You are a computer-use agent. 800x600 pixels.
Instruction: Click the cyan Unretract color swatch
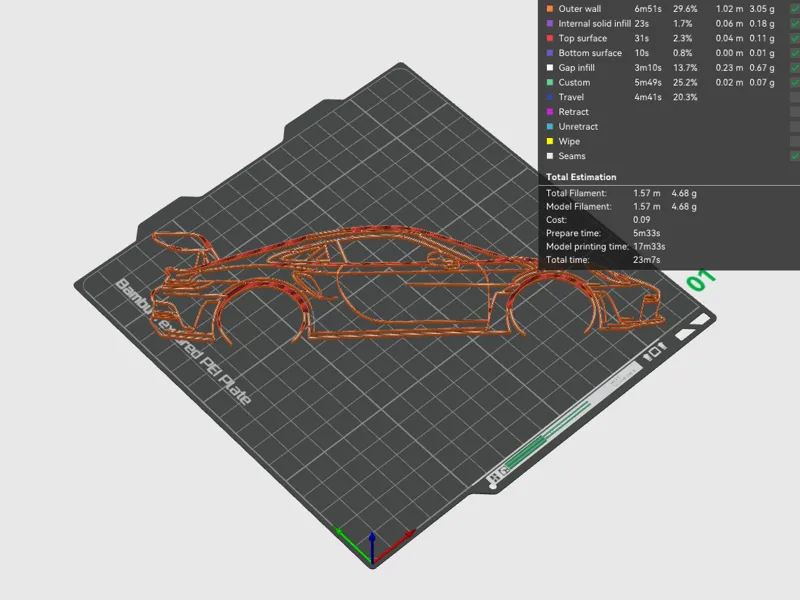tap(549, 127)
